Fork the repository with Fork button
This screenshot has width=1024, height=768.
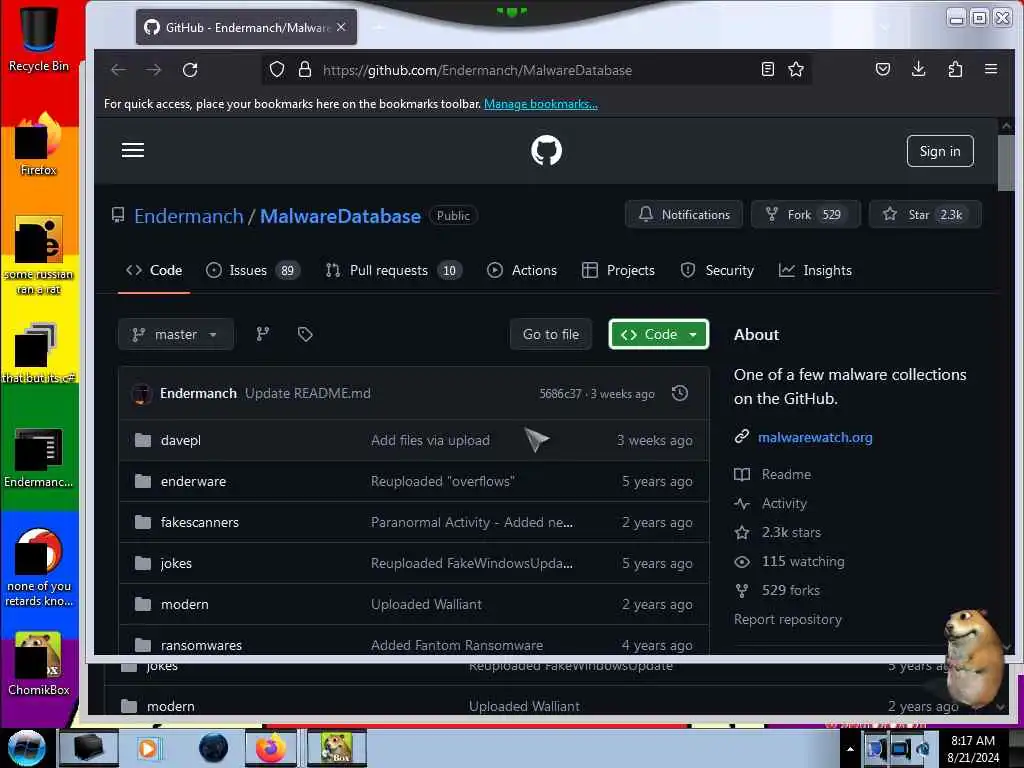[806, 214]
